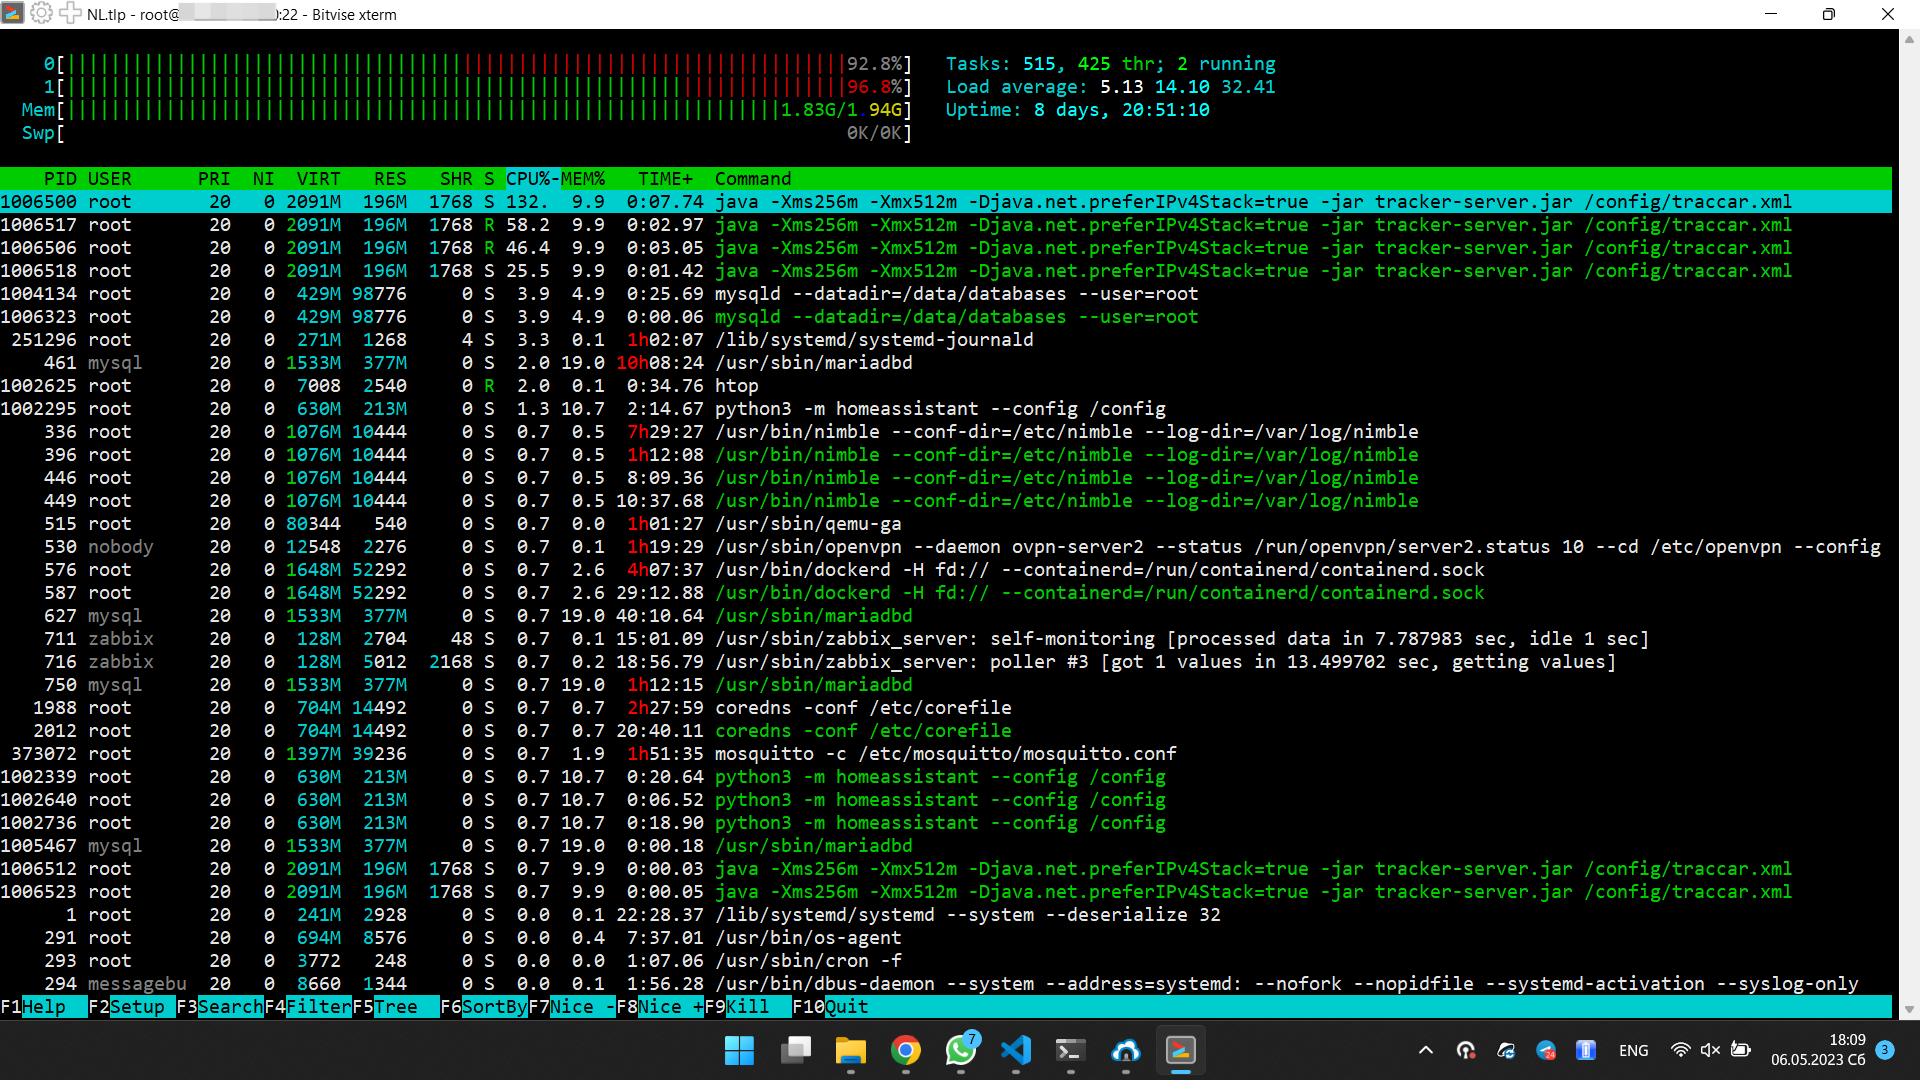
Task: Toggle tree view with F5Tree
Action: [x=385, y=1007]
